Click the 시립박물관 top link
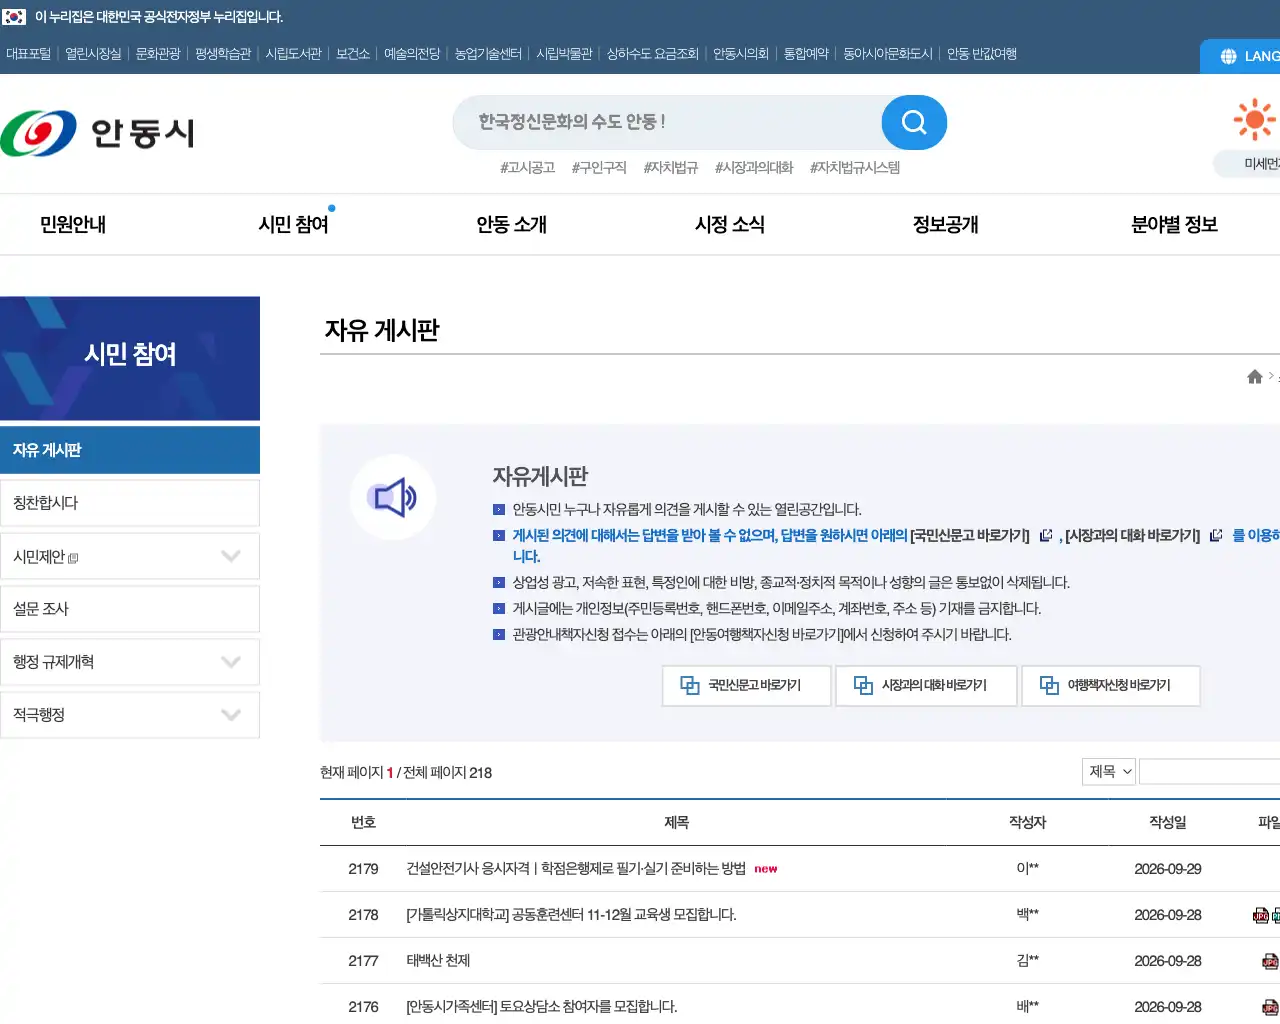1280x1024 pixels. pyautogui.click(x=564, y=54)
